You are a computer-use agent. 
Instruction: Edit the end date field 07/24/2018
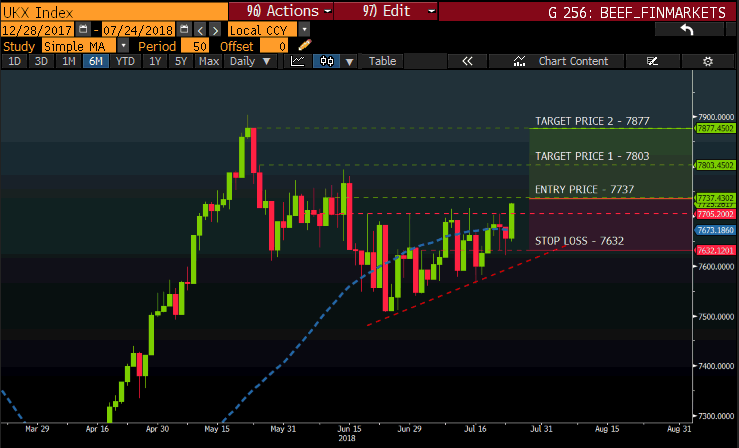(138, 30)
